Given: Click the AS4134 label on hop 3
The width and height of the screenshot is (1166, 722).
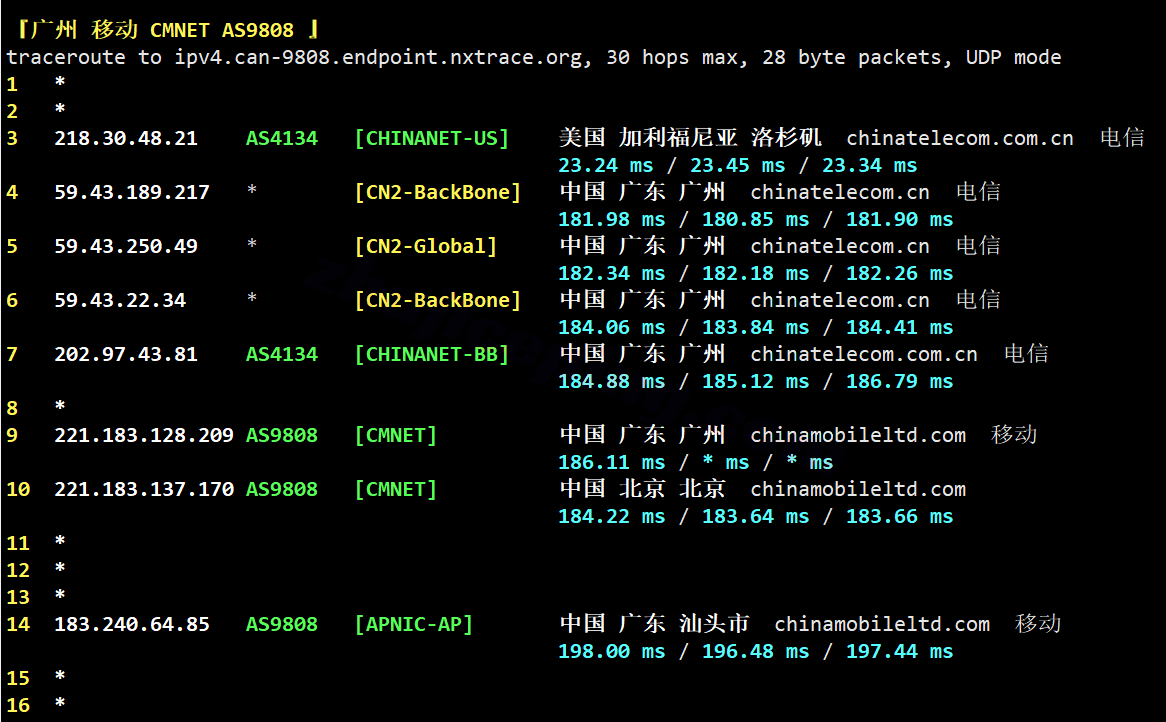Looking at the screenshot, I should [282, 138].
